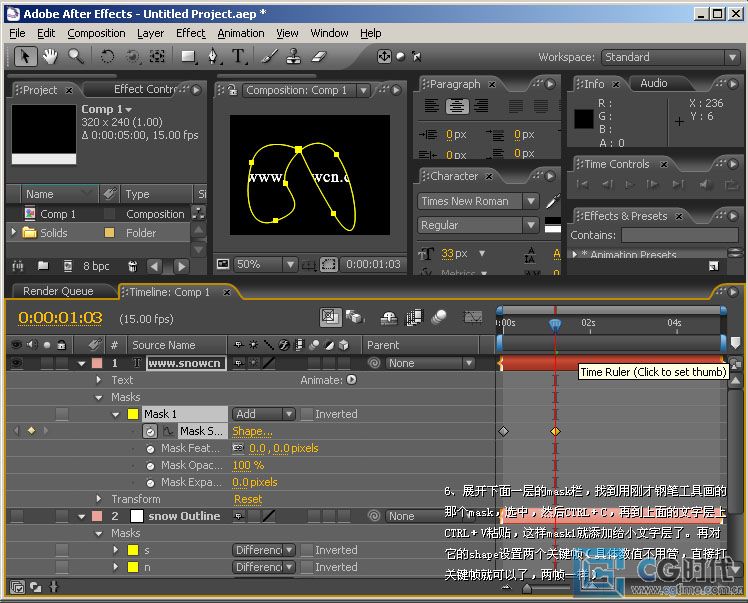Select the Selection arrow tool
The height and width of the screenshot is (603, 748).
point(25,57)
